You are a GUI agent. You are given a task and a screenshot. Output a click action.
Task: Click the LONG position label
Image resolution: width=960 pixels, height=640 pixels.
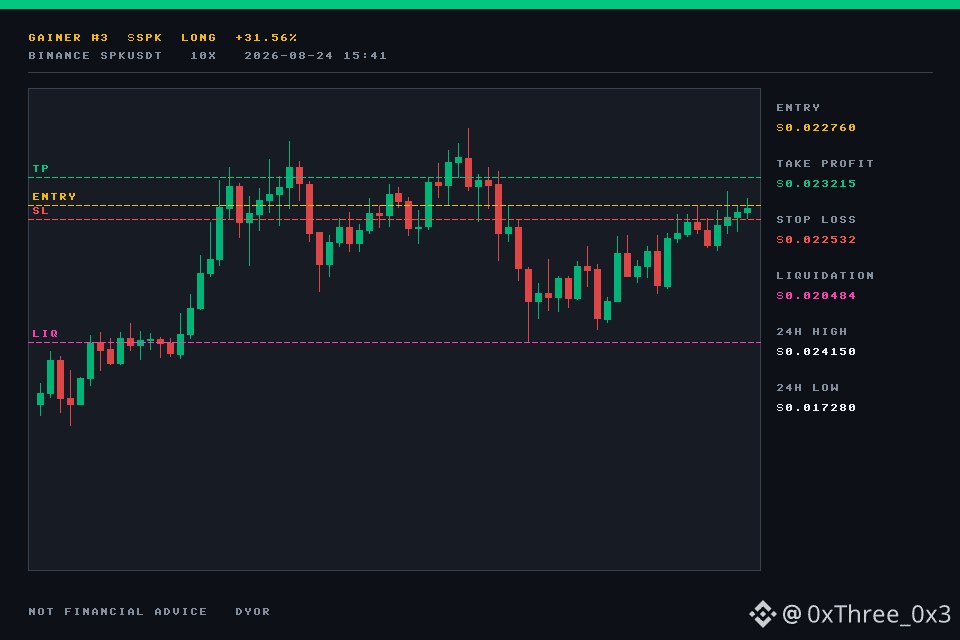[x=198, y=37]
